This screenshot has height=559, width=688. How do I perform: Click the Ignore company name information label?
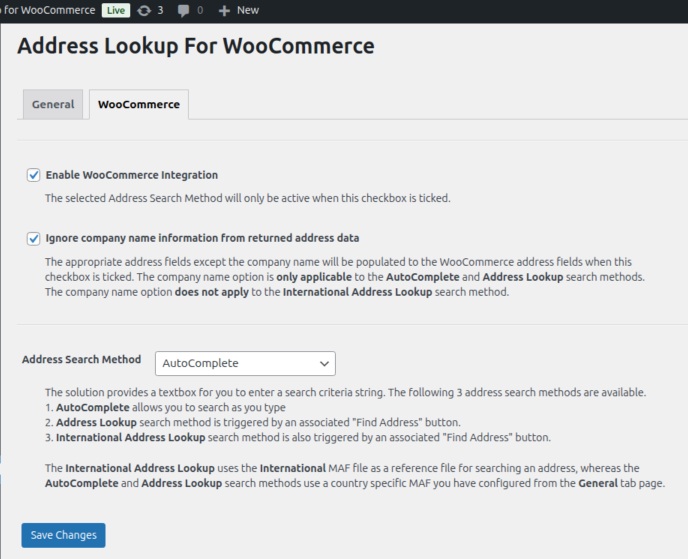(x=202, y=238)
